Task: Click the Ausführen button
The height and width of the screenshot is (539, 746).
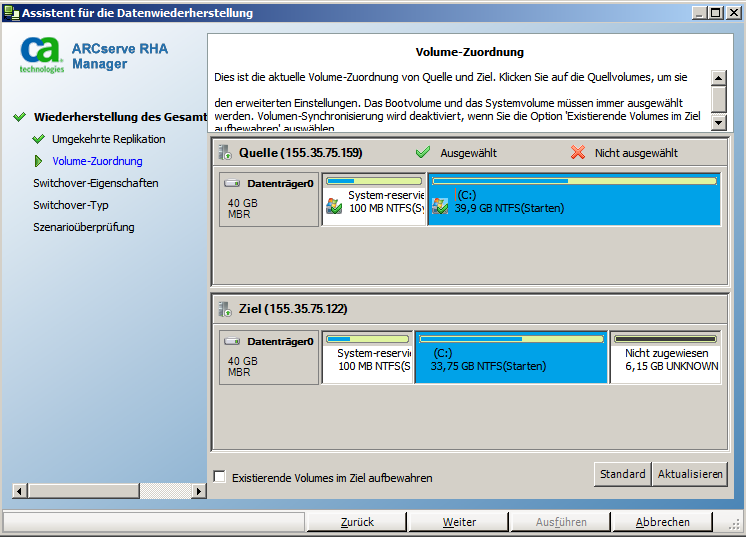Action: (561, 522)
